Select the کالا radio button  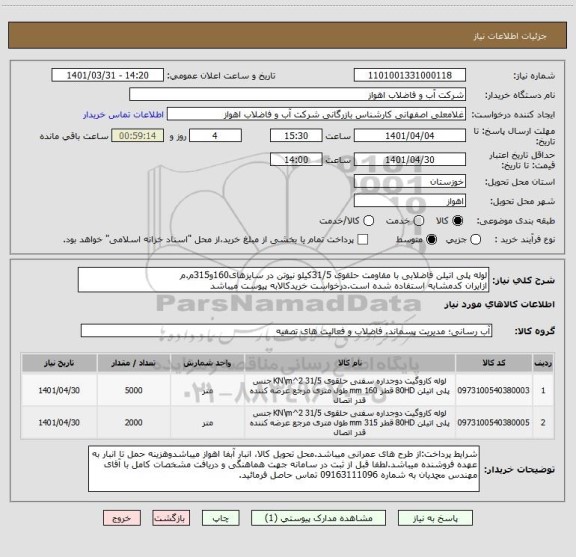click(458, 221)
